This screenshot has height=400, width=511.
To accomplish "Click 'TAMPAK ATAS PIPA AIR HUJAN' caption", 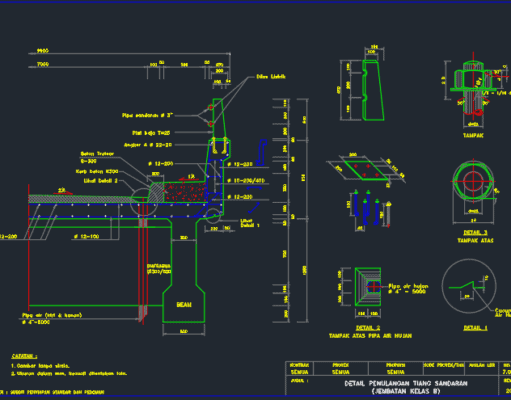I will (x=370, y=336).
